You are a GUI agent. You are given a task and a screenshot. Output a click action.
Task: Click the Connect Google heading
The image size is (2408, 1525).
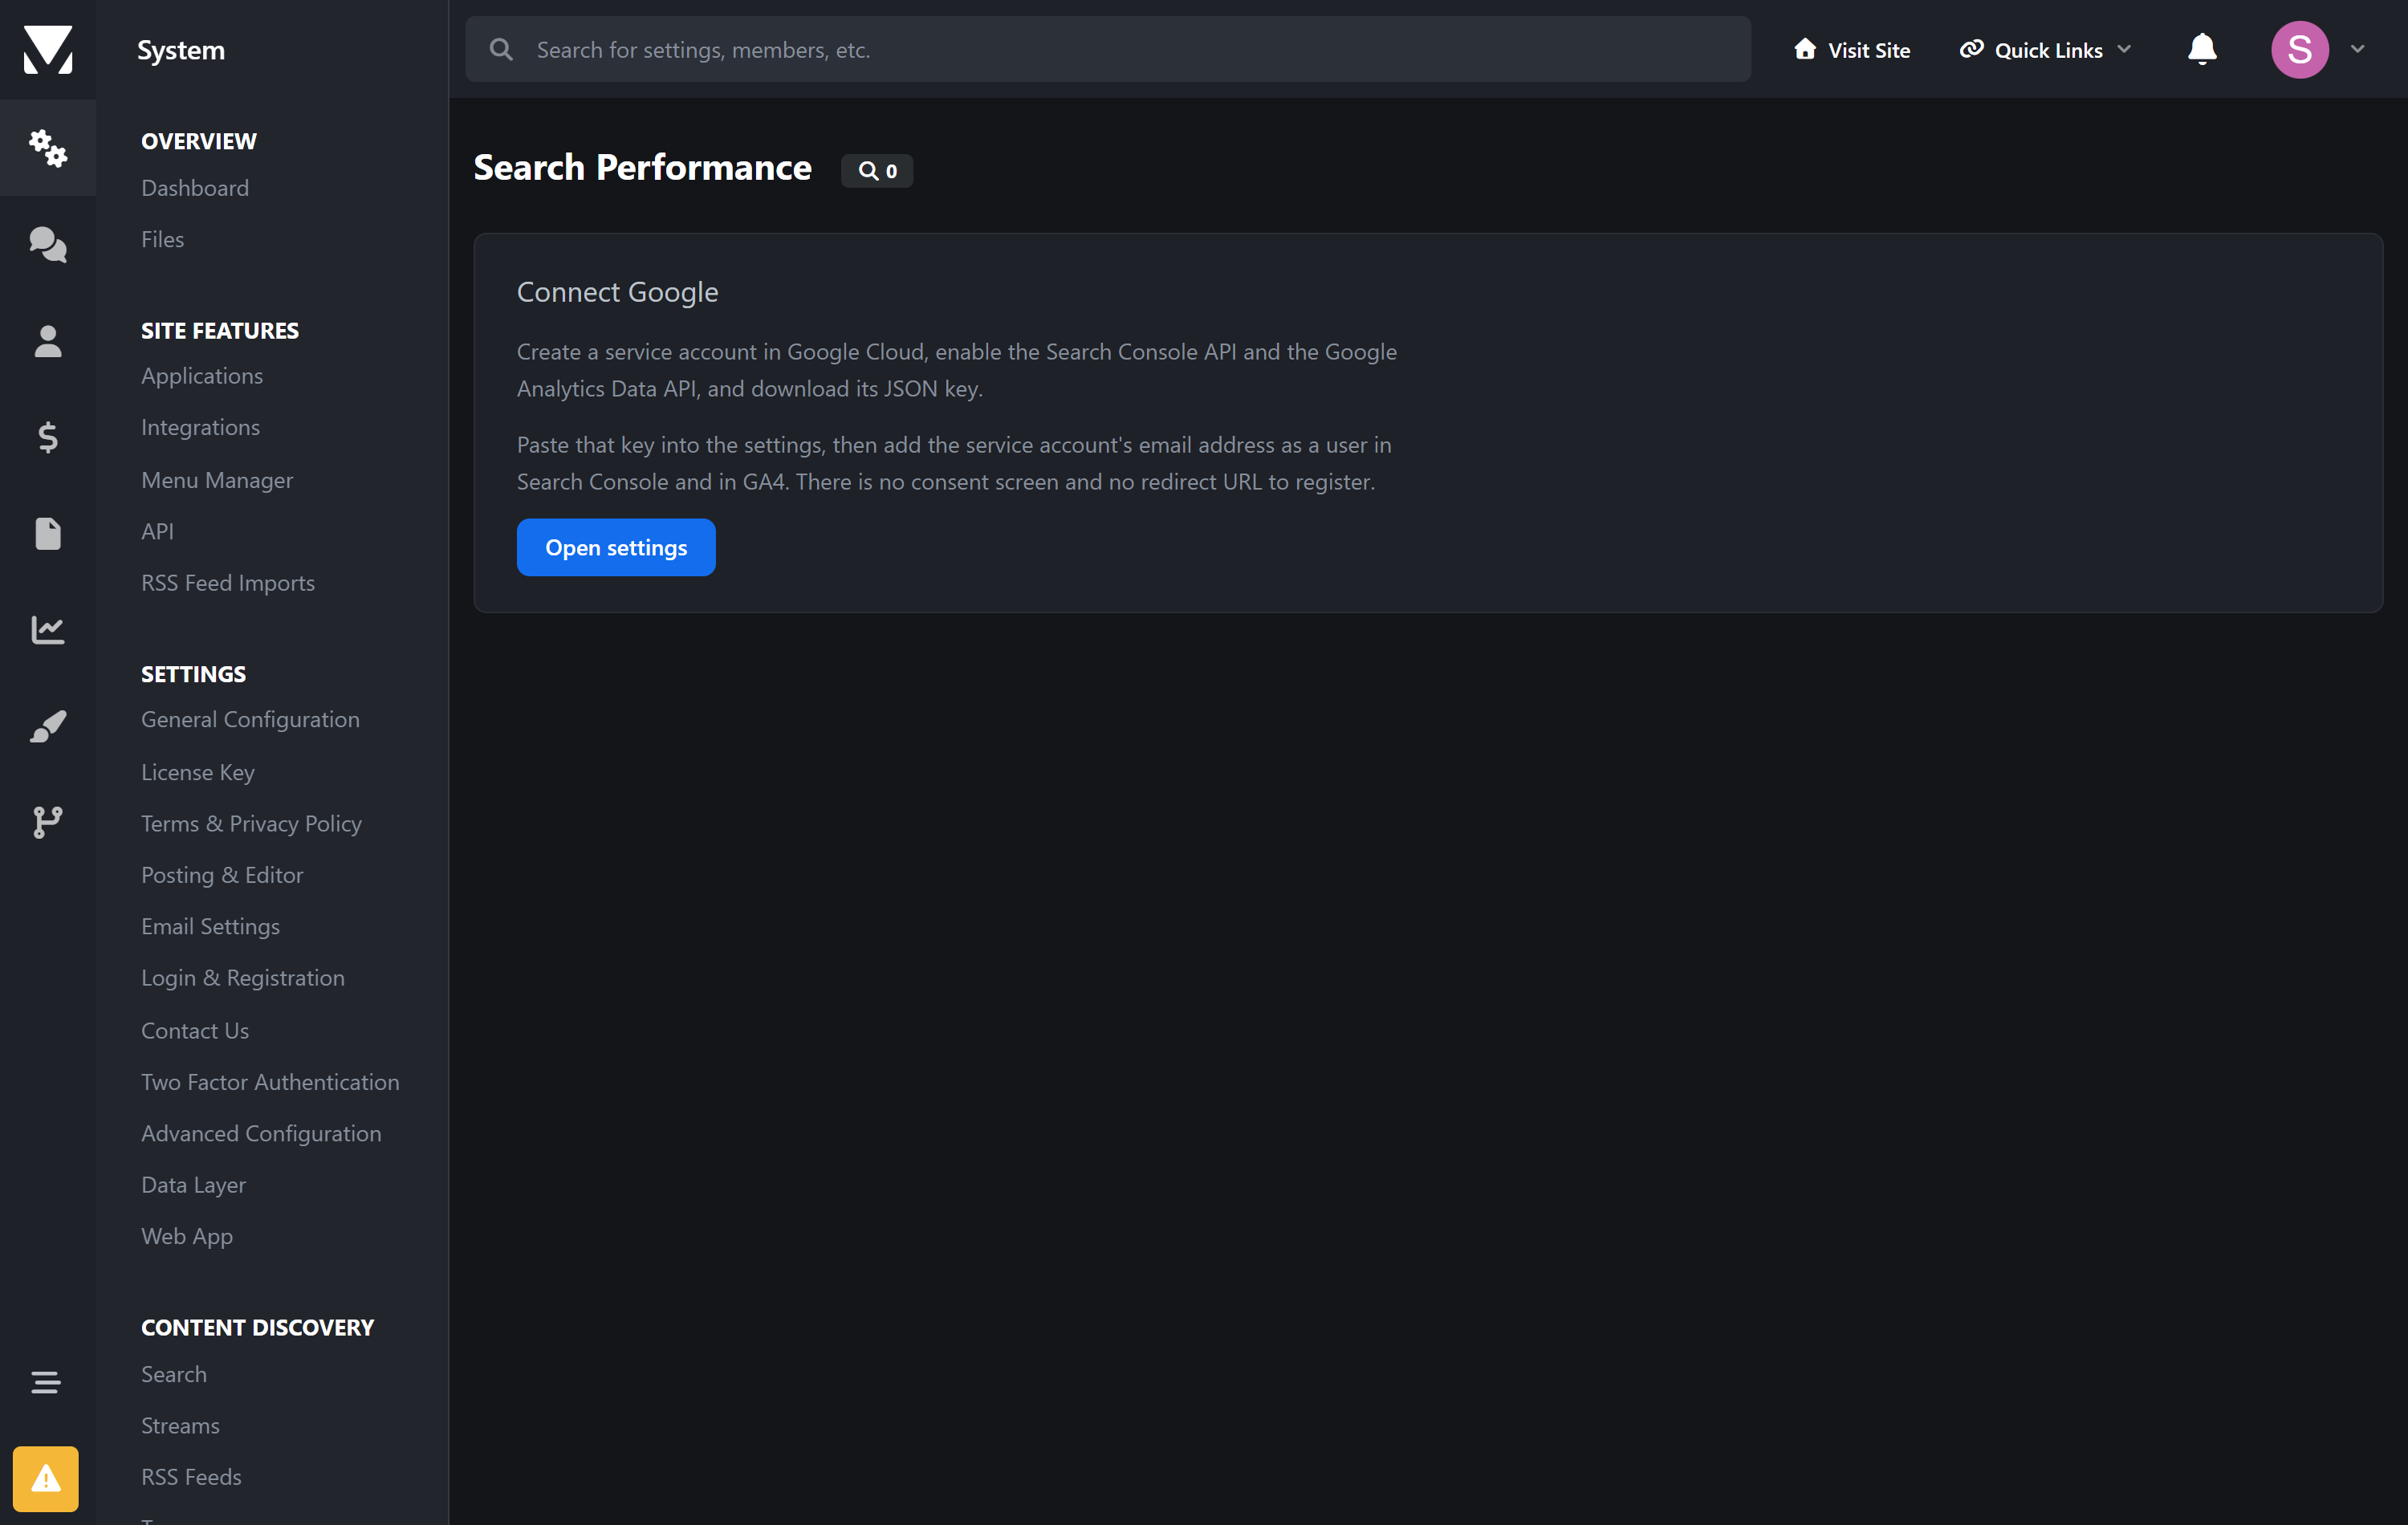point(618,292)
